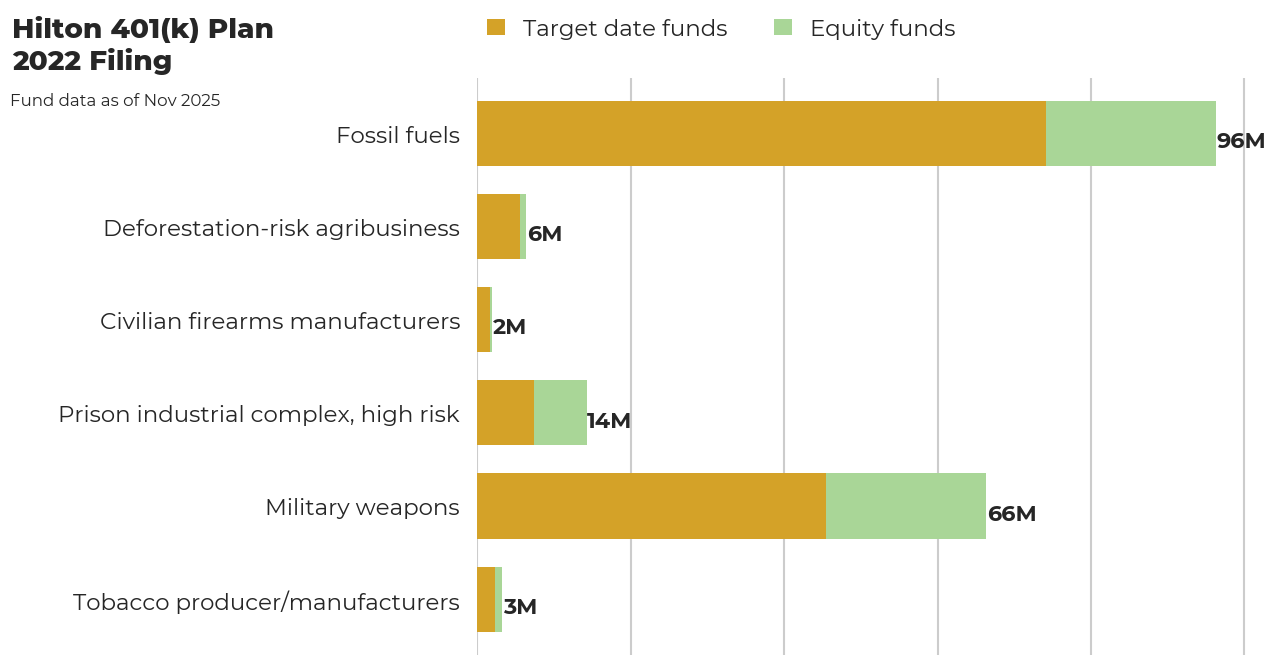Click the 66M value label

pos(1012,513)
